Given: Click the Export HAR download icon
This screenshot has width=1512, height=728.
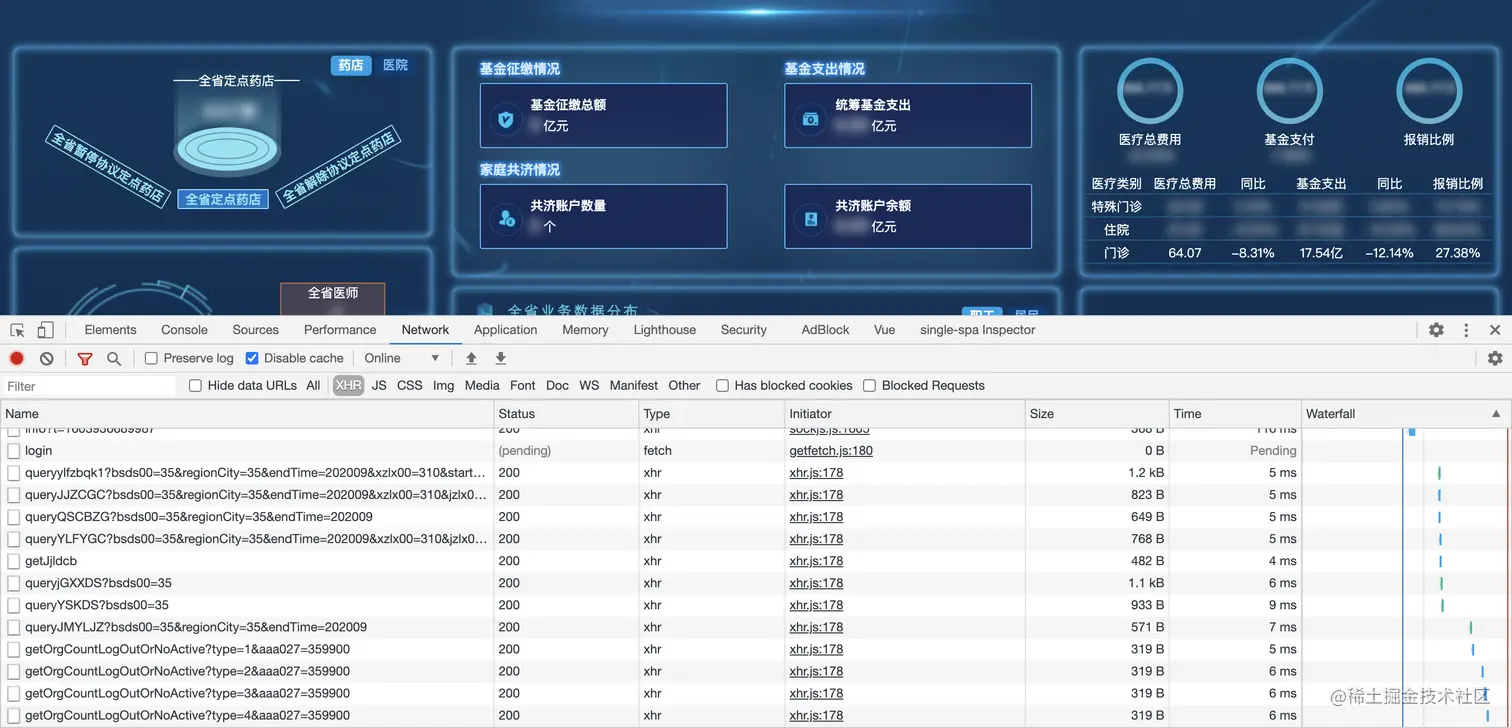Looking at the screenshot, I should coord(501,358).
